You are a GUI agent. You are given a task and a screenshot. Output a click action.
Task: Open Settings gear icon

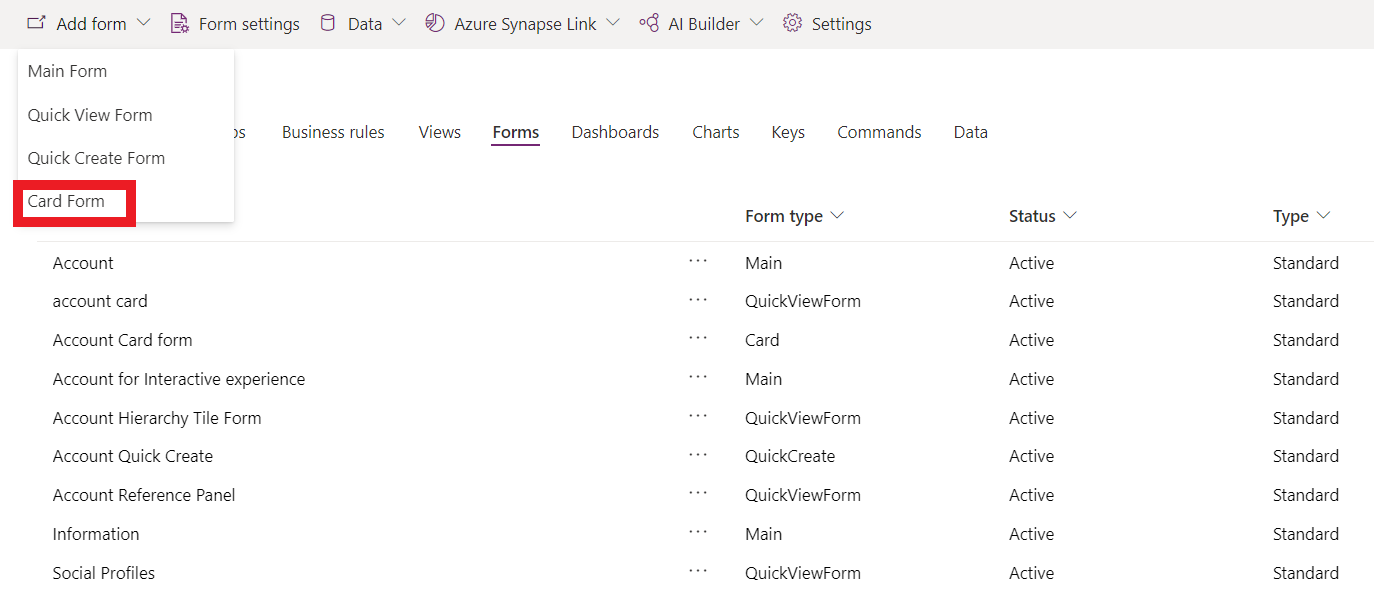coord(793,23)
